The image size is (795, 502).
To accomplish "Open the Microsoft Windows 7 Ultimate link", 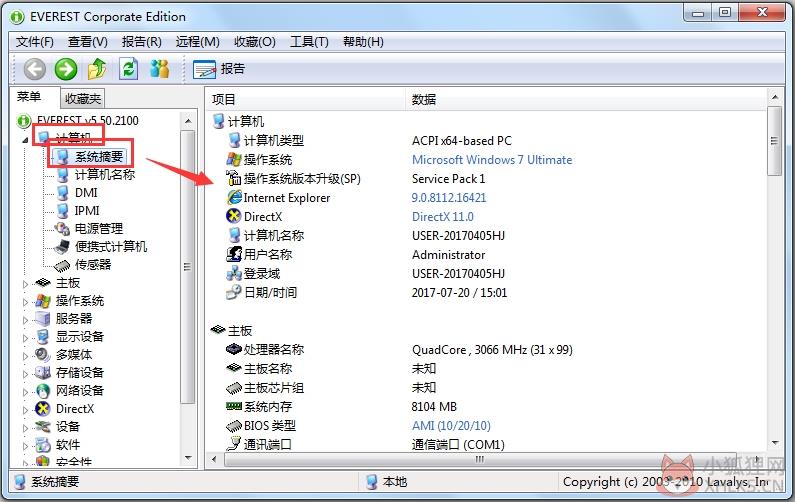I will point(492,160).
